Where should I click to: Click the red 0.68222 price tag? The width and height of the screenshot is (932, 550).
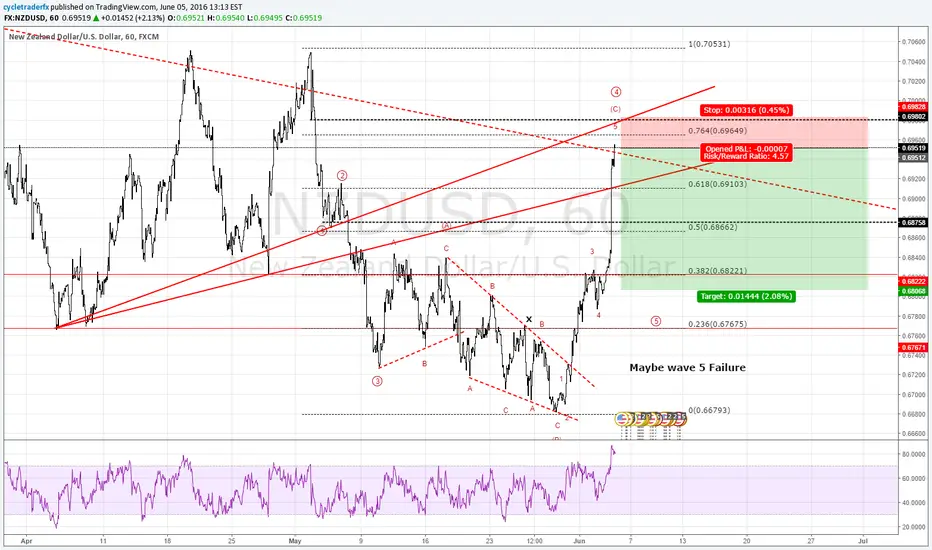[914, 281]
